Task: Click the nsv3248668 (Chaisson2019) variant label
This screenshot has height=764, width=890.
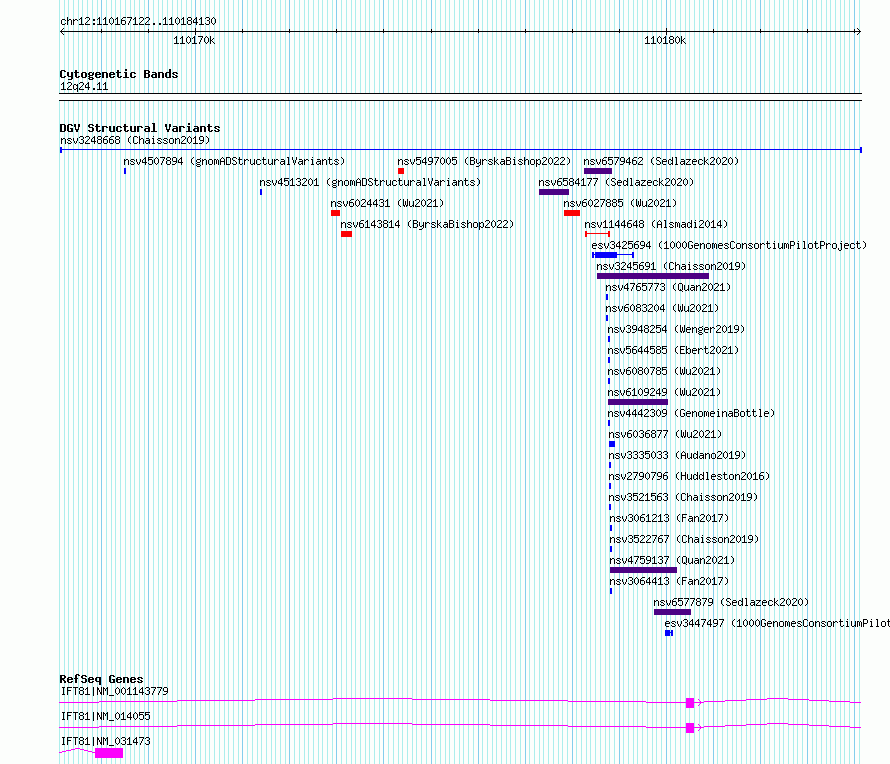Action: pyautogui.click(x=135, y=140)
